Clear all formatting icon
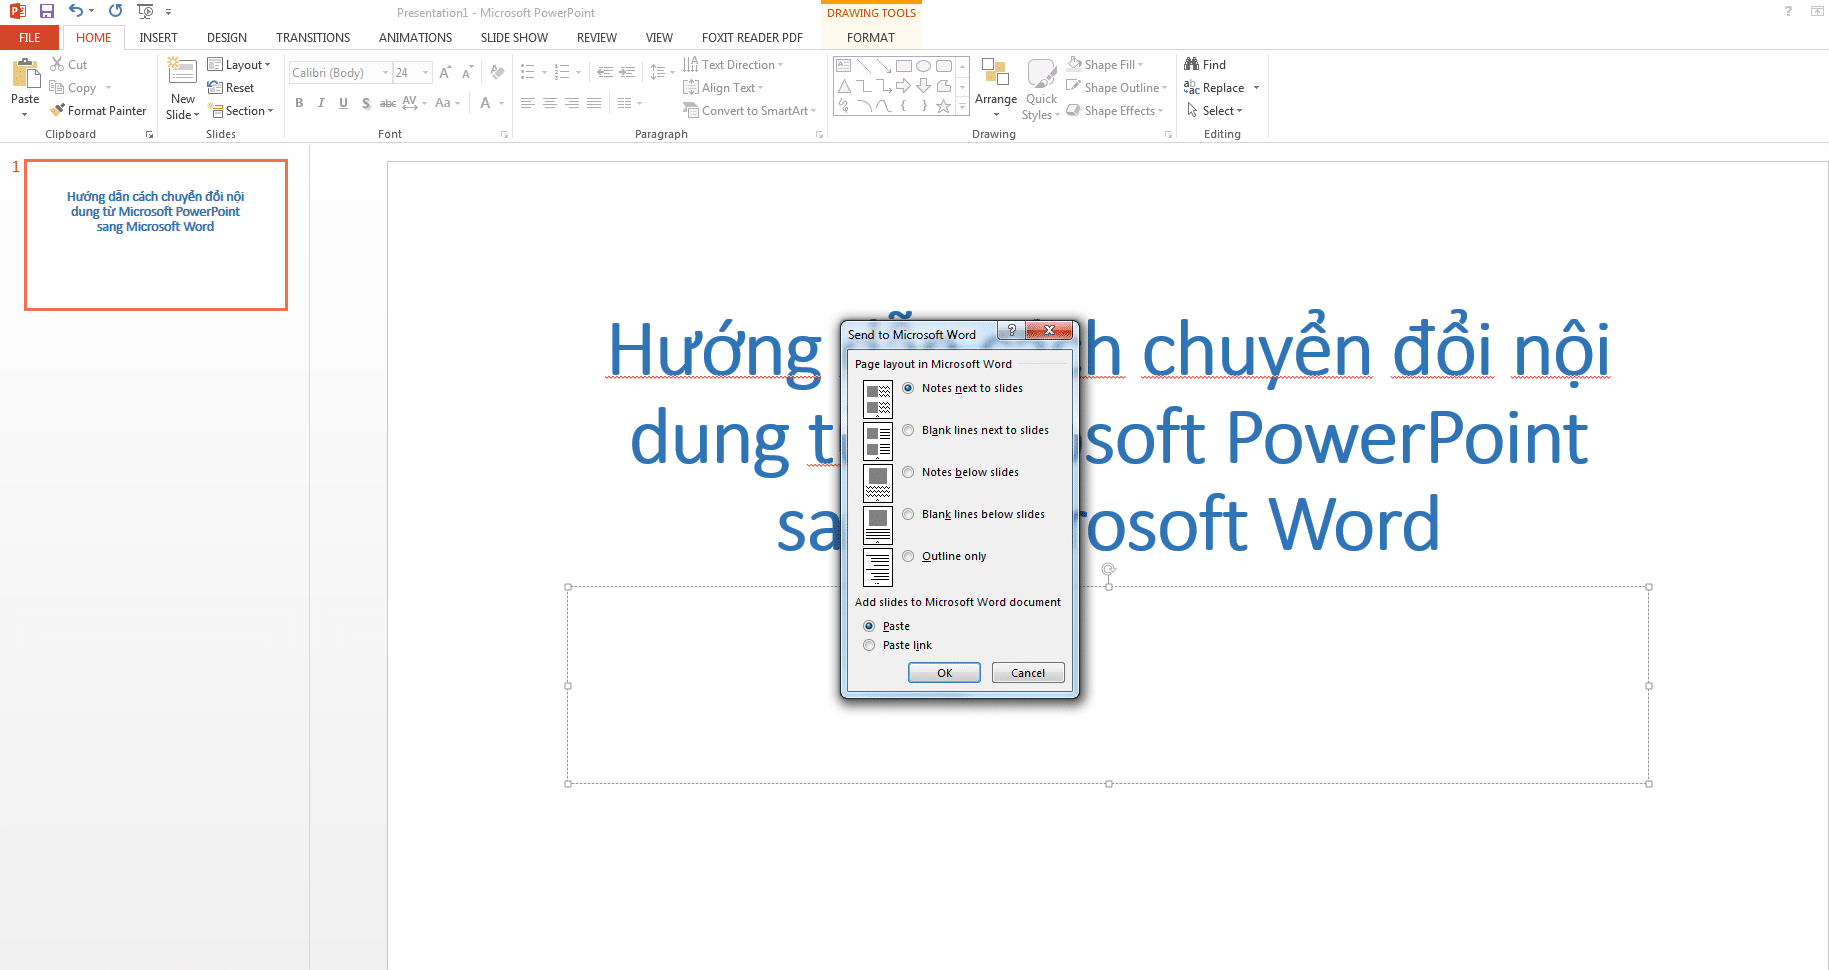Screen dimensions: 1829x970 click(x=497, y=72)
